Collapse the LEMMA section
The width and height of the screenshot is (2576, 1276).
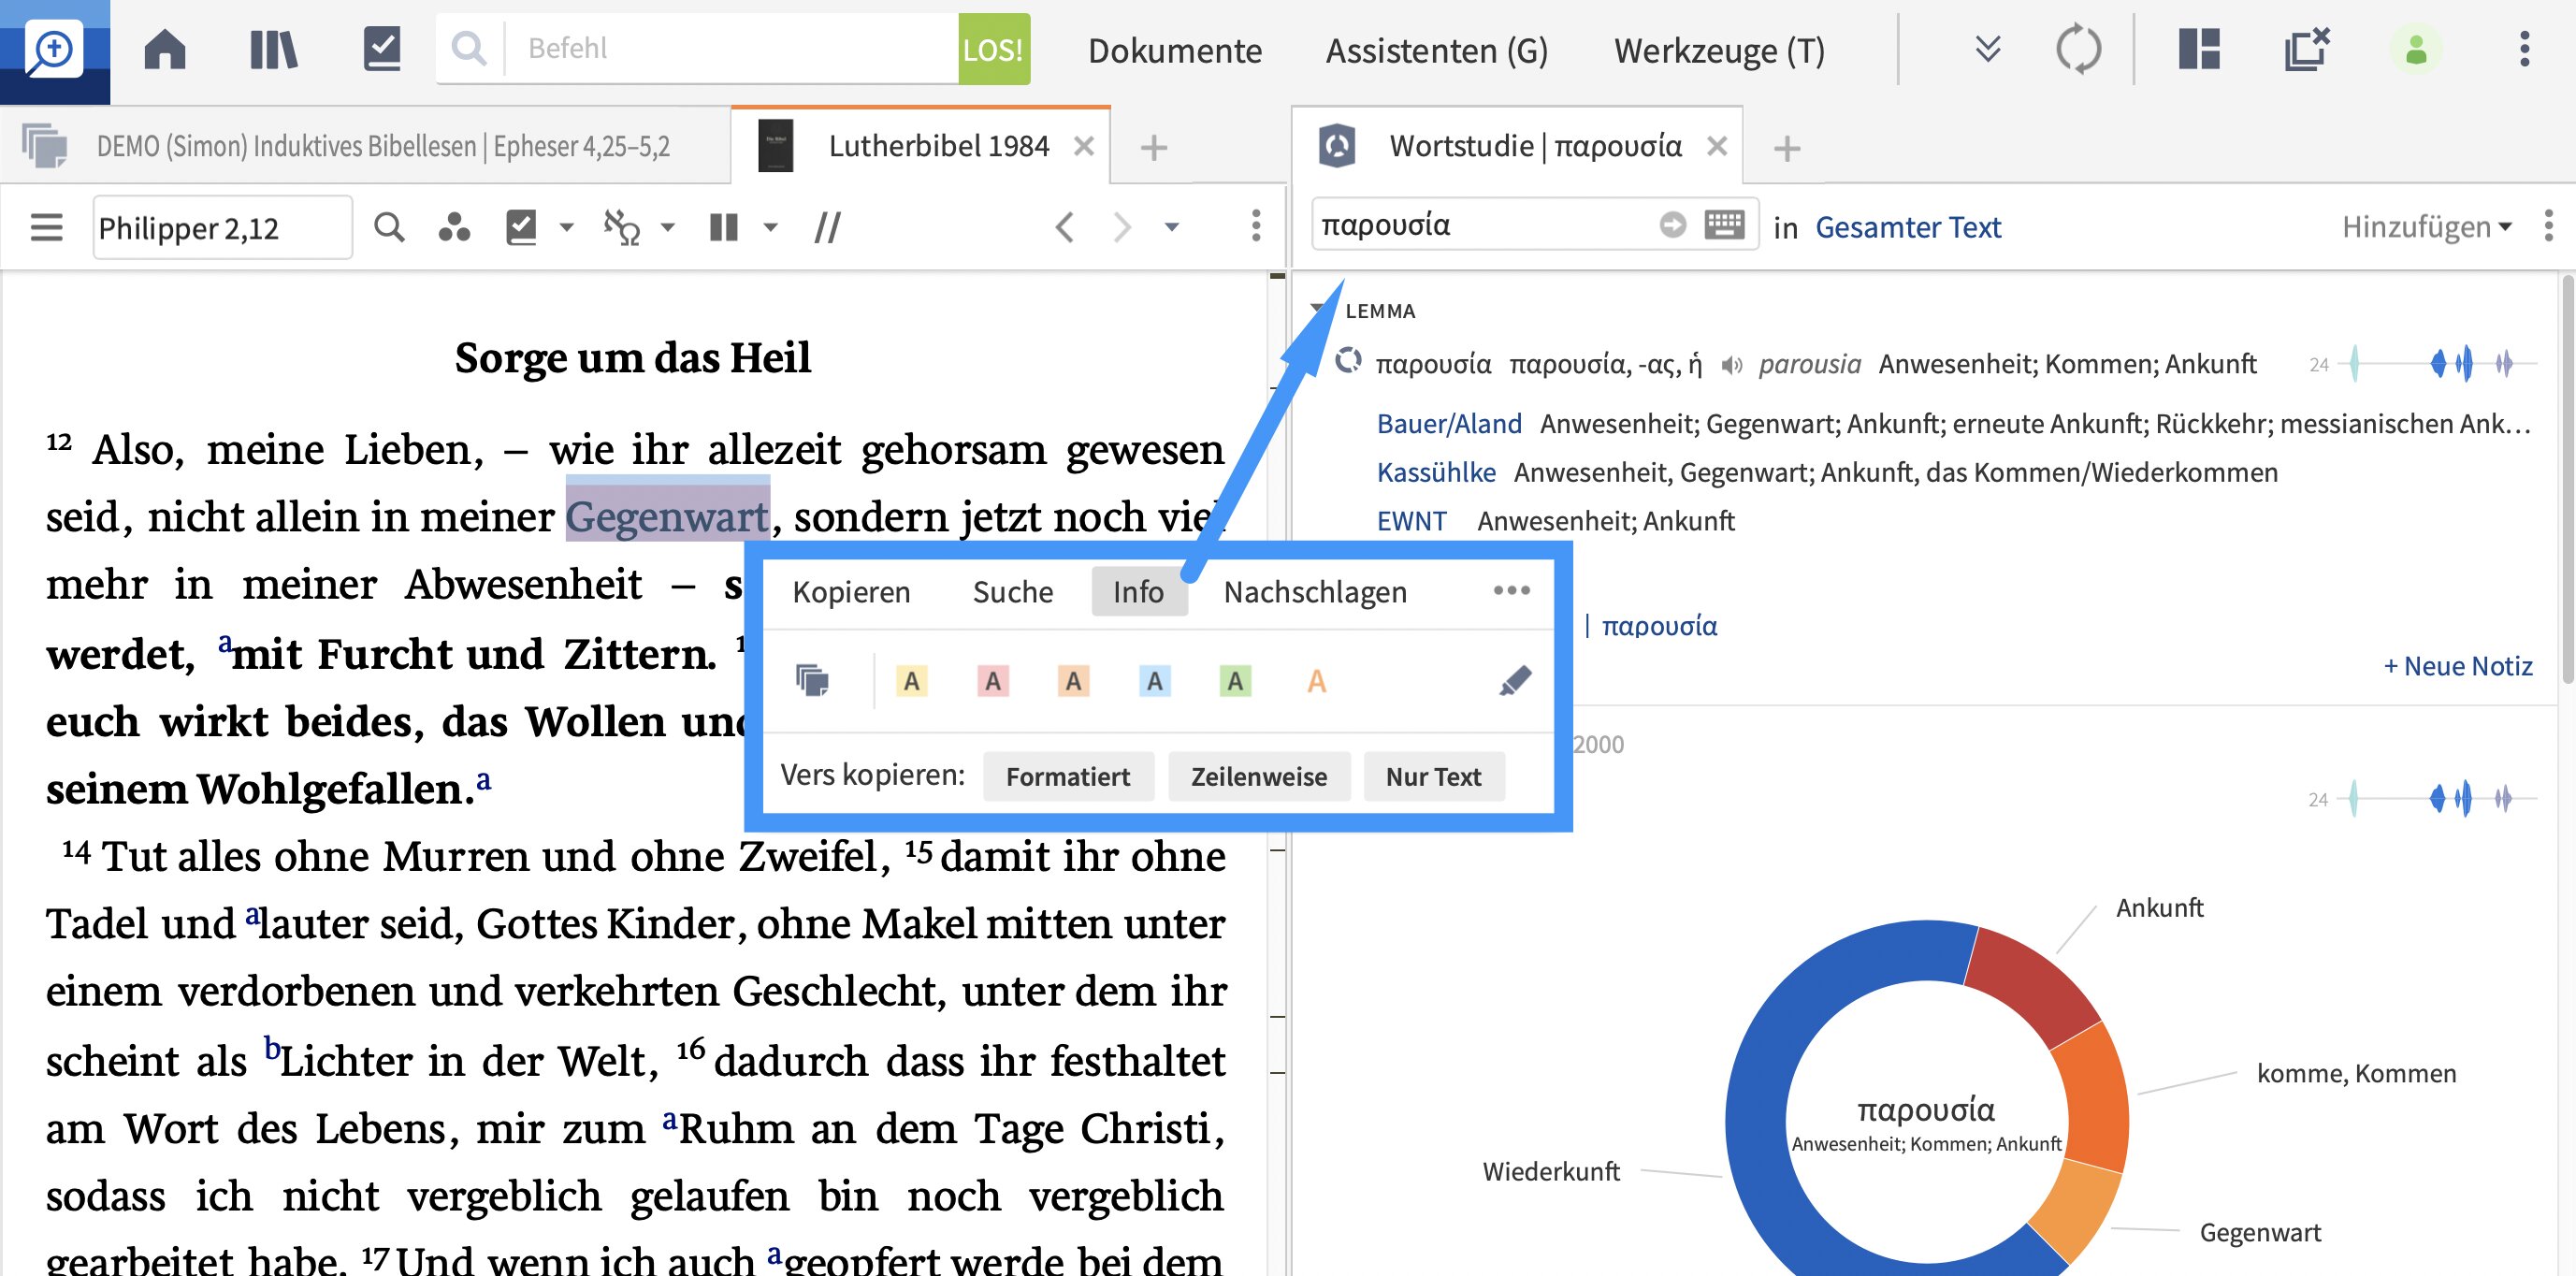tap(1318, 309)
